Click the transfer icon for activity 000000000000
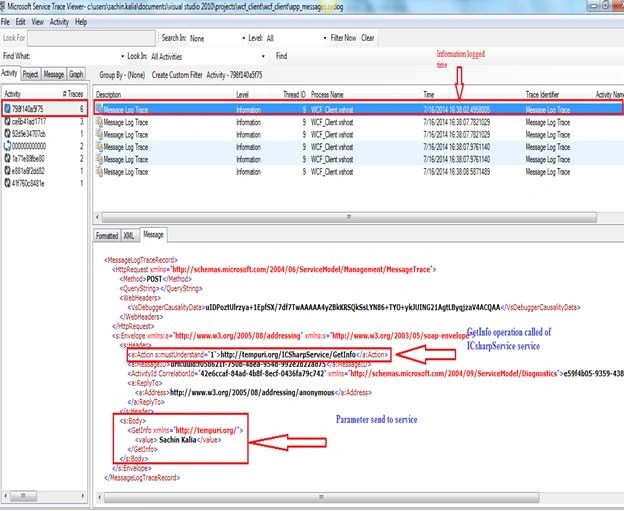The width and height of the screenshot is (624, 511). point(7,146)
